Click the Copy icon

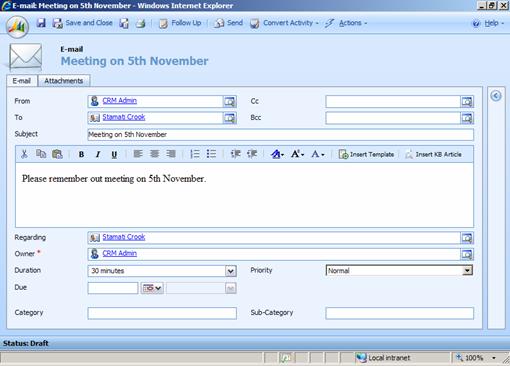(41, 154)
